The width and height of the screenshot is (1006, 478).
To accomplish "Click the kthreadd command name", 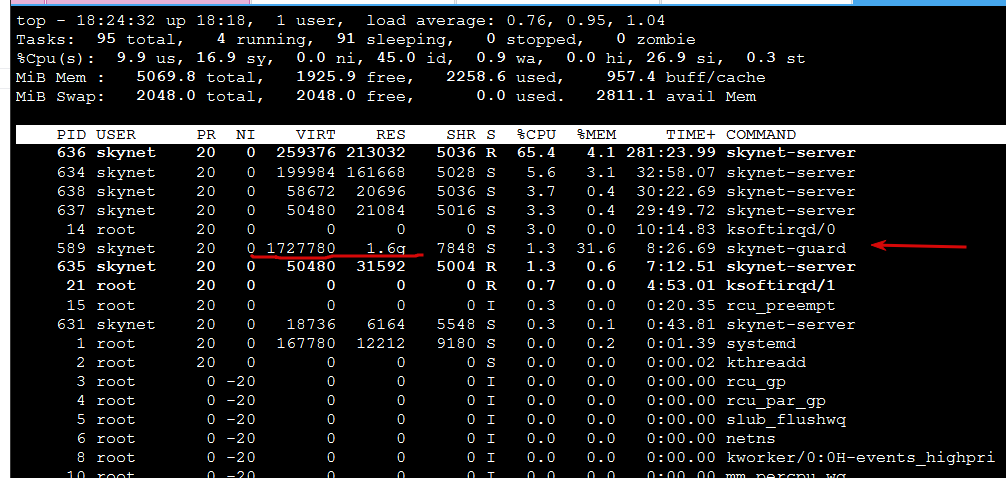I will point(766,363).
